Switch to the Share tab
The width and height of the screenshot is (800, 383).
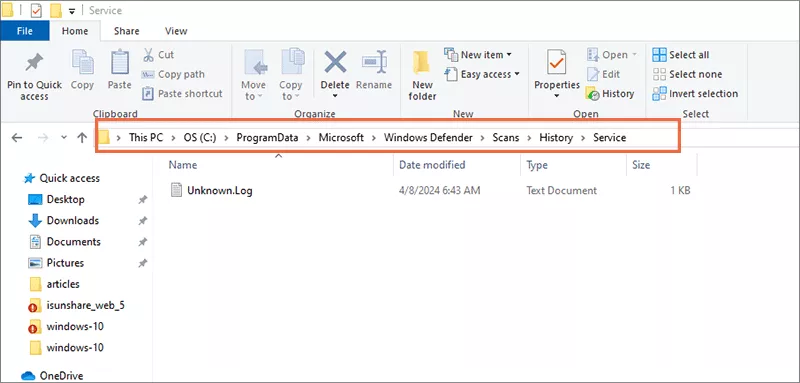point(127,31)
